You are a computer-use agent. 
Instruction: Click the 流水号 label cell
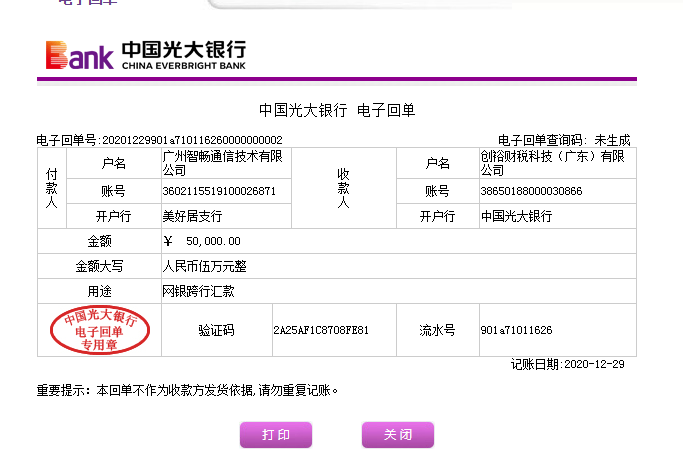438,330
